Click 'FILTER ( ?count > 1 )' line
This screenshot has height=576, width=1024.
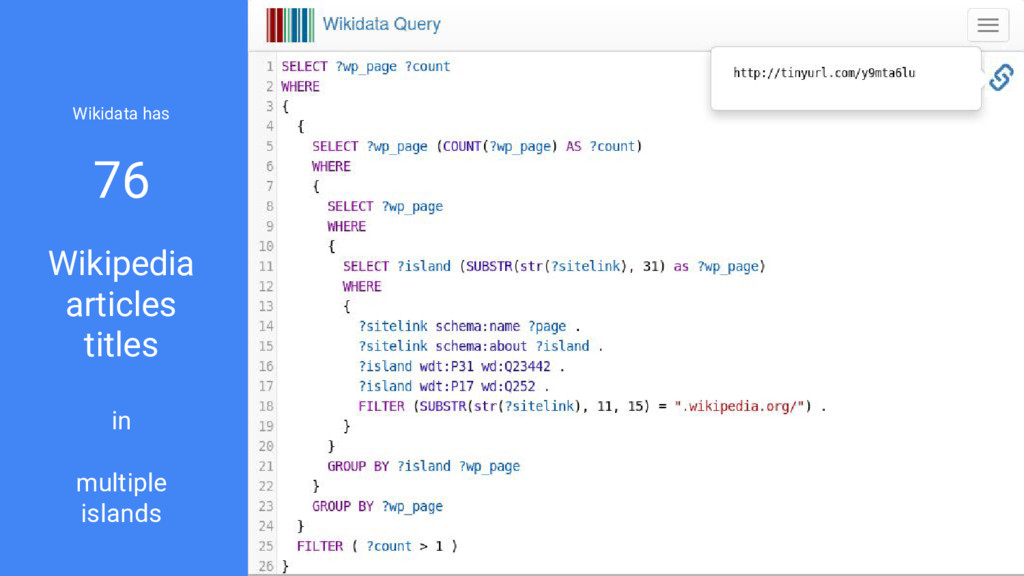point(377,546)
